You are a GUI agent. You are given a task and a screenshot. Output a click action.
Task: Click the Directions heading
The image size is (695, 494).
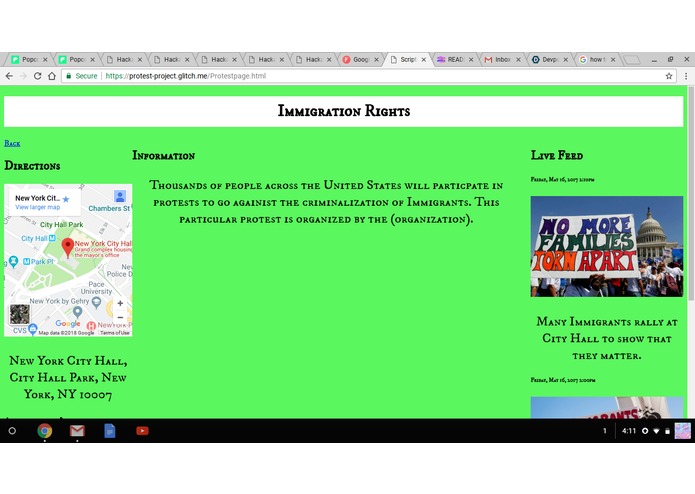pyautogui.click(x=32, y=166)
